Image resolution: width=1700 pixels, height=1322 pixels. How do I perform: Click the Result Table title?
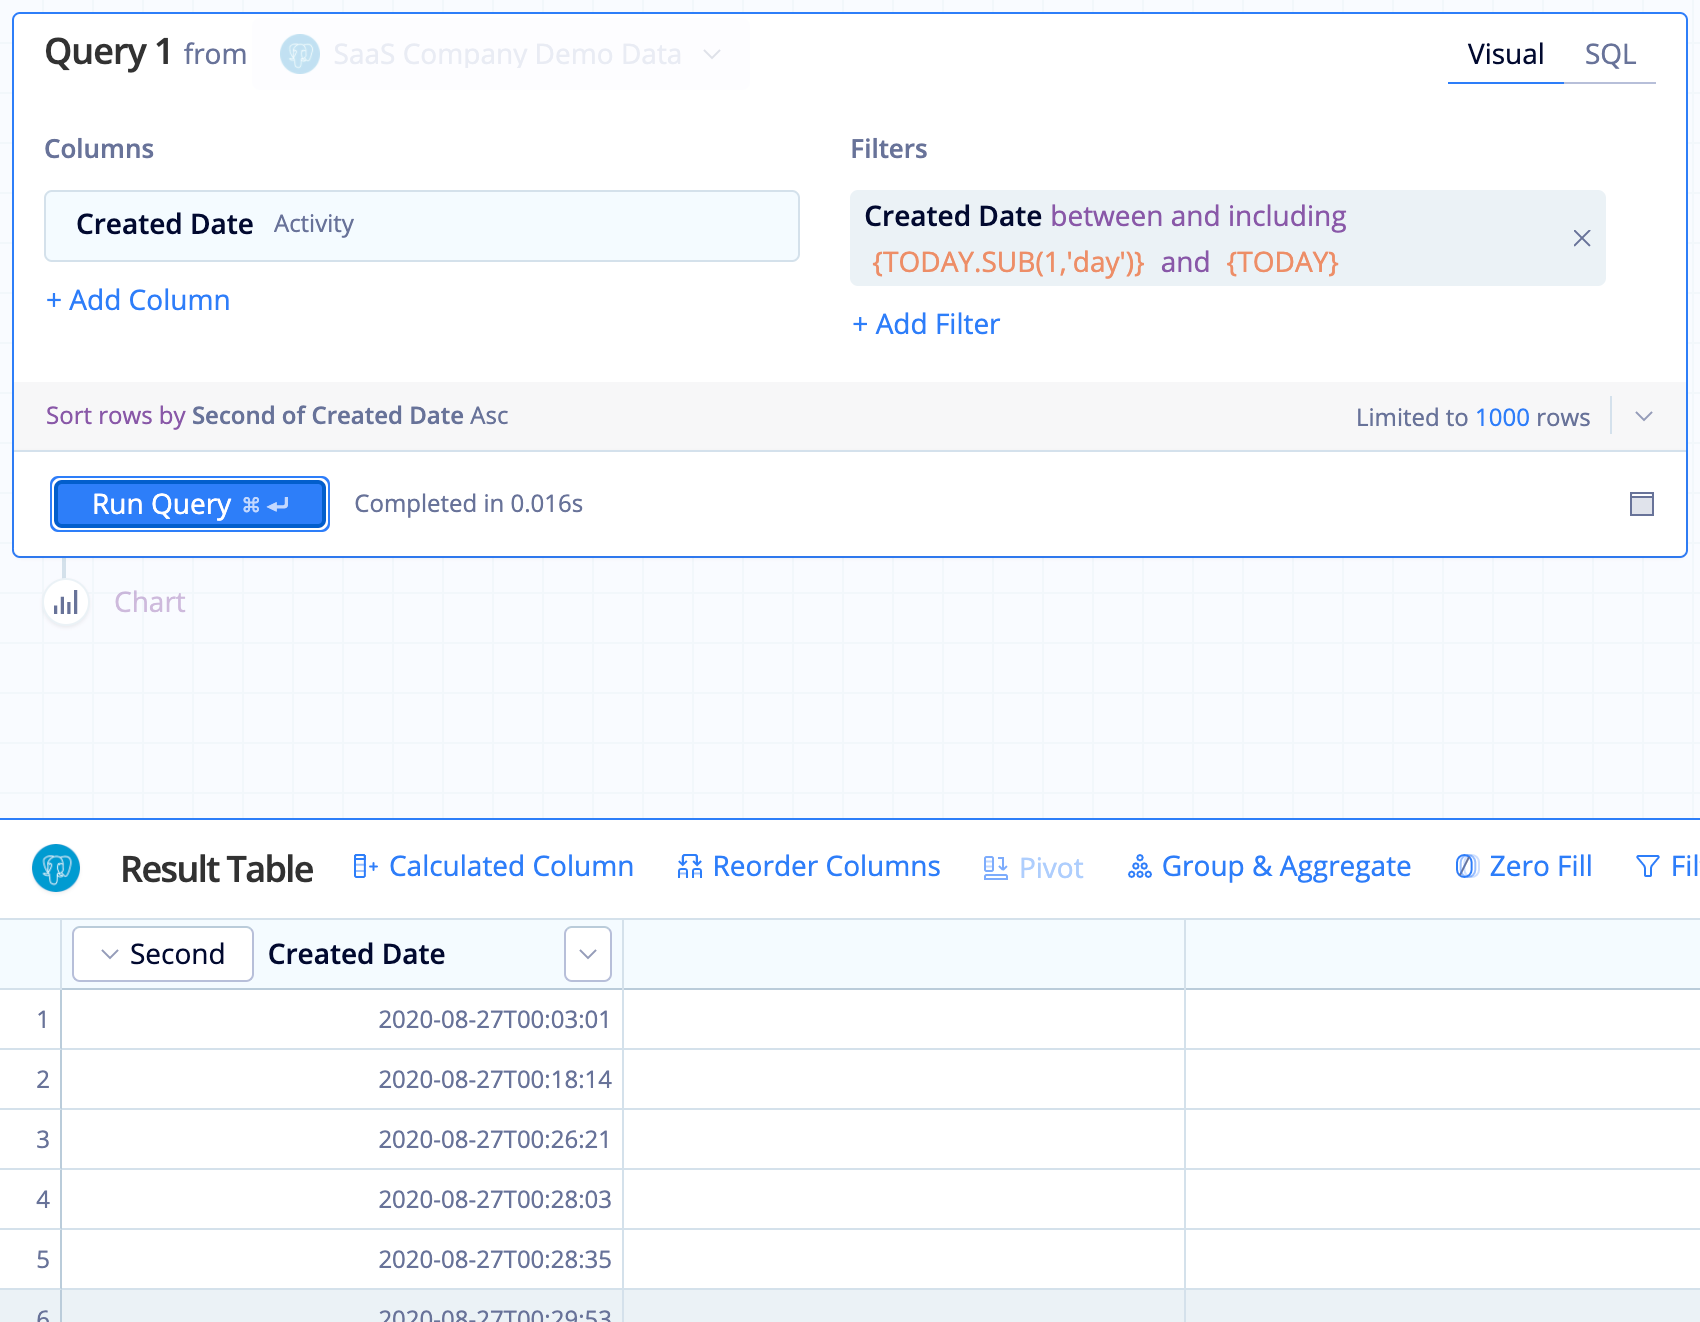217,869
